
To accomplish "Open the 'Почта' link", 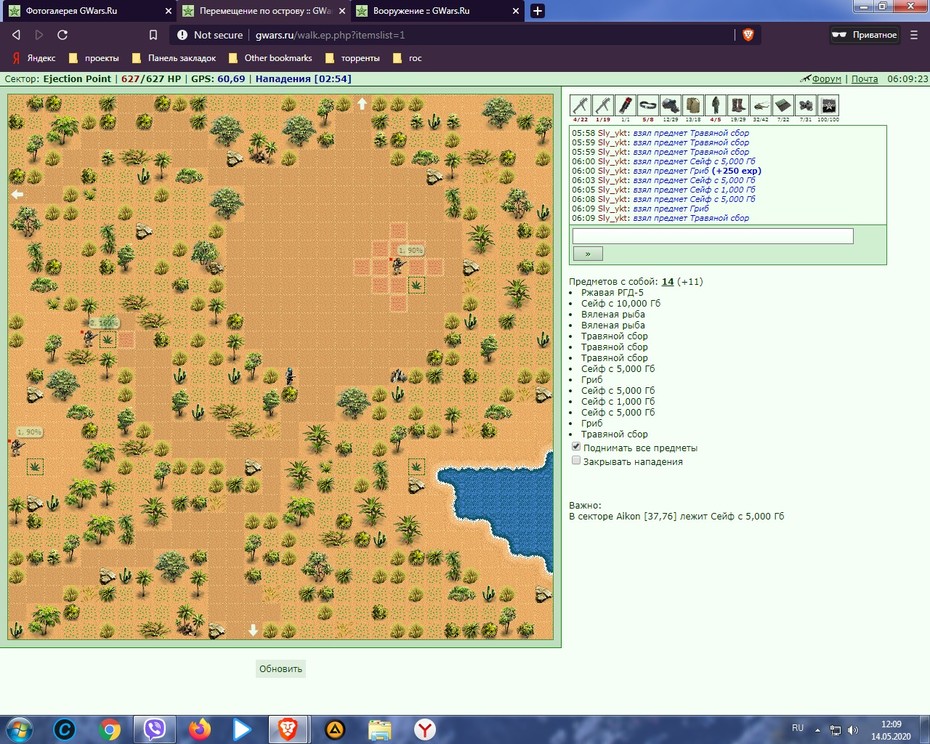I will [864, 79].
